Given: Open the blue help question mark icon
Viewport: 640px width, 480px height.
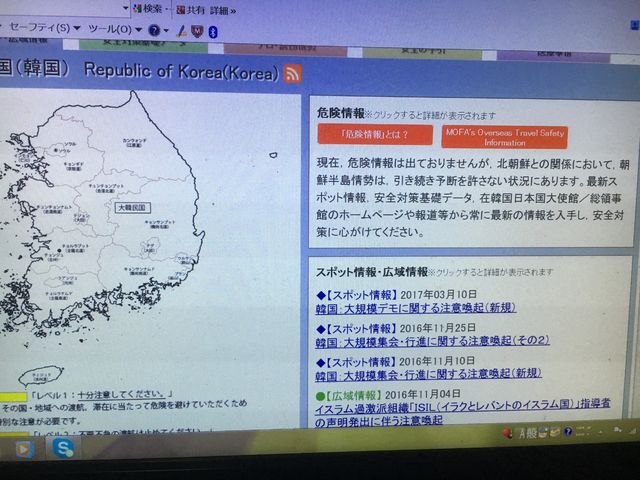Looking at the screenshot, I should pyautogui.click(x=153, y=31).
